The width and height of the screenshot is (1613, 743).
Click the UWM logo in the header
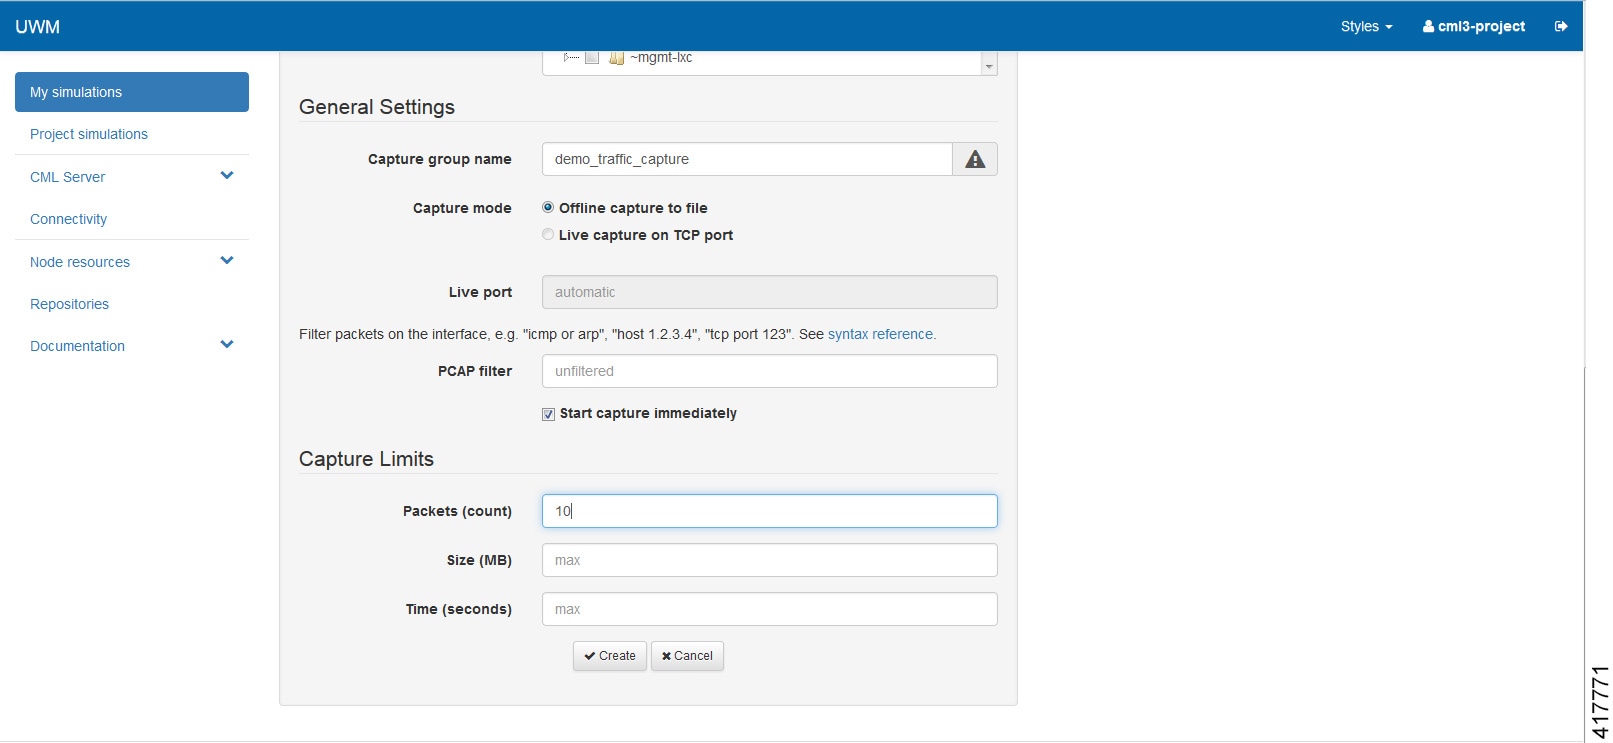pyautogui.click(x=38, y=26)
